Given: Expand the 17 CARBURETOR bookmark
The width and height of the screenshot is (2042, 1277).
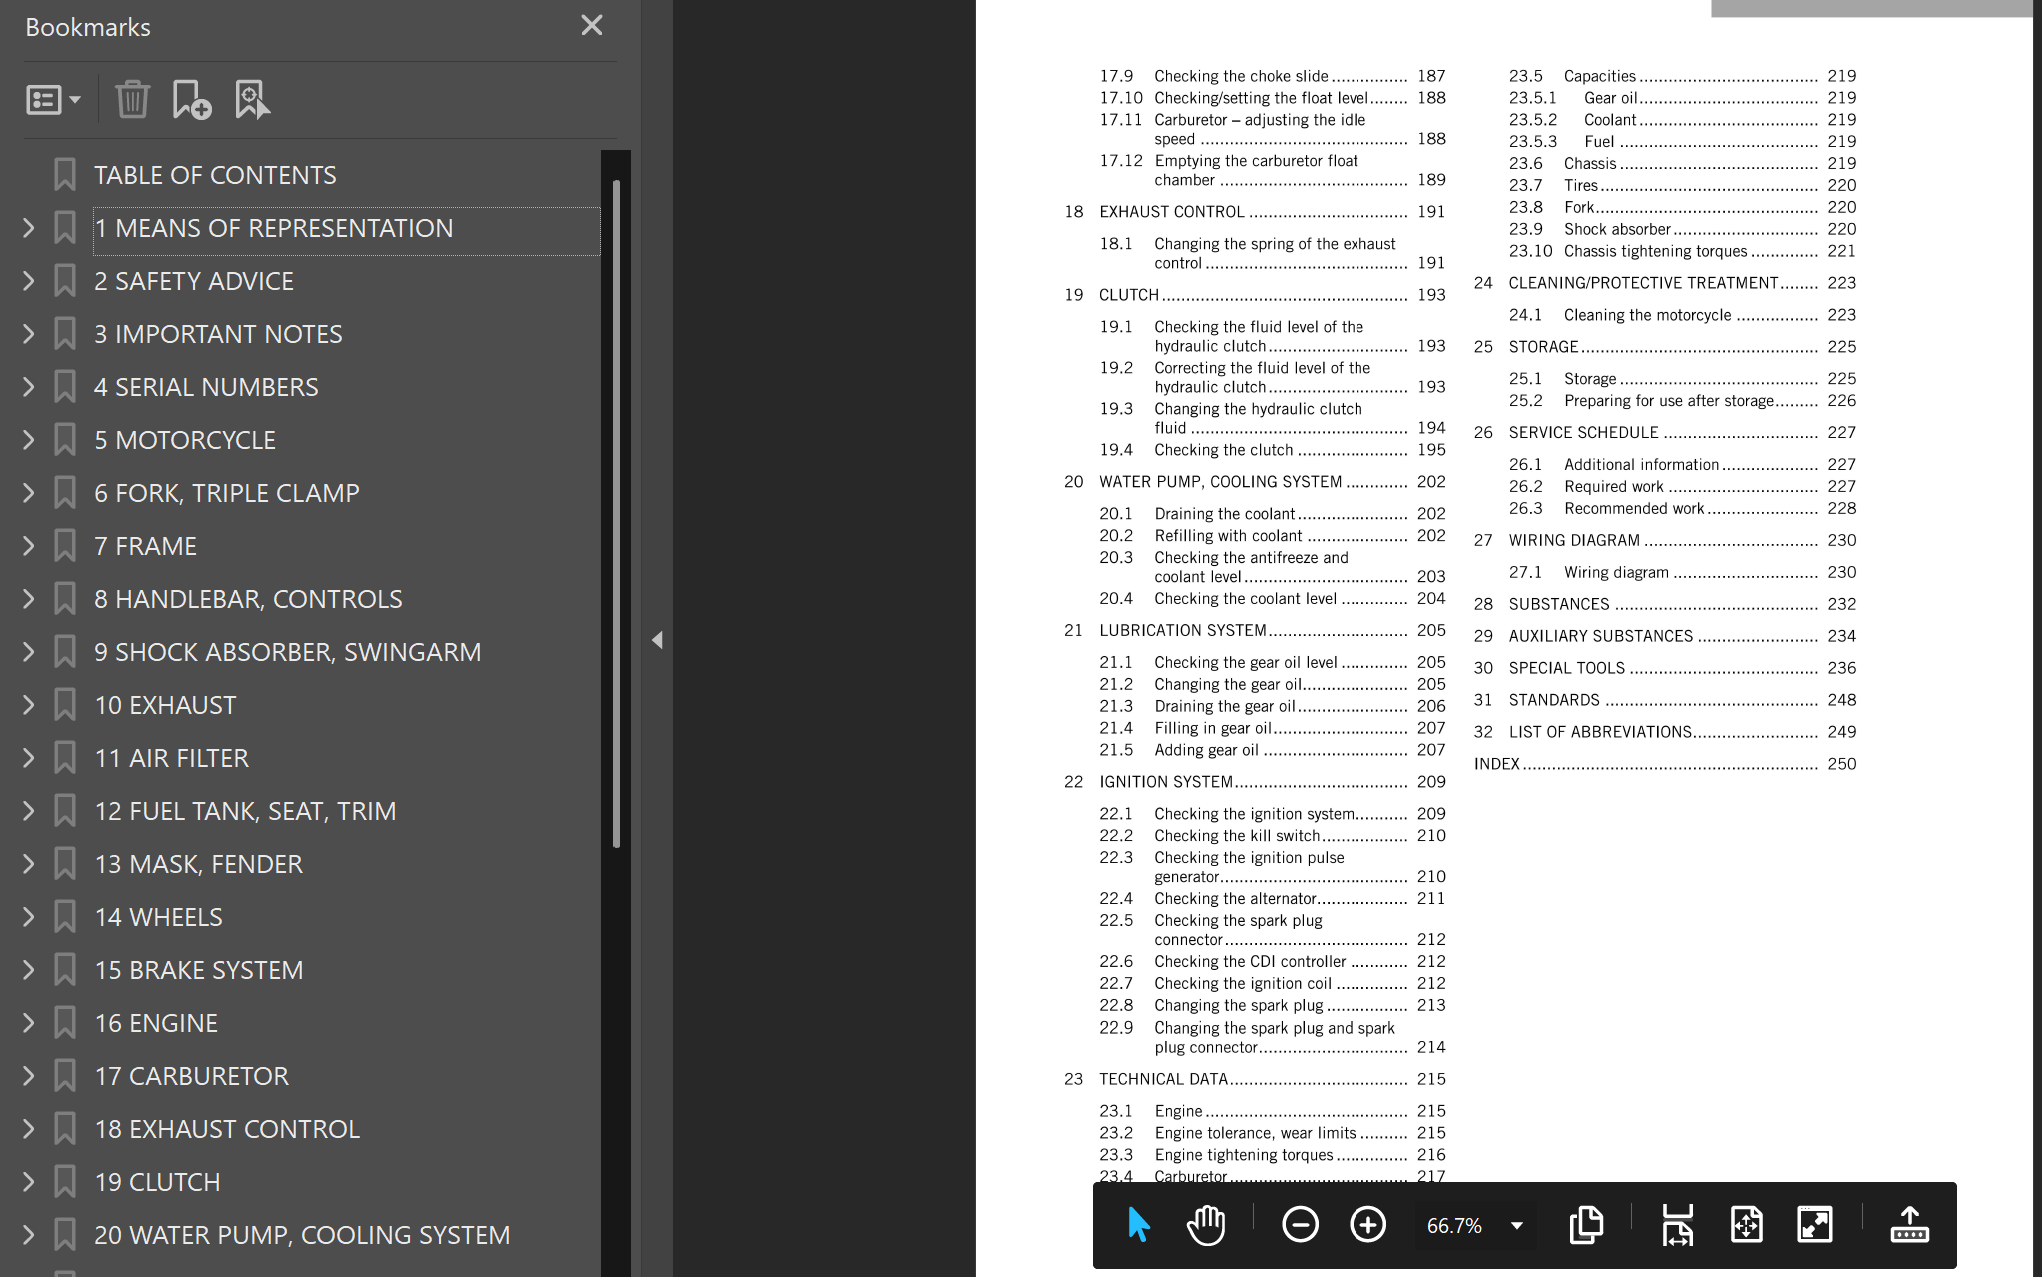Looking at the screenshot, I should (28, 1076).
